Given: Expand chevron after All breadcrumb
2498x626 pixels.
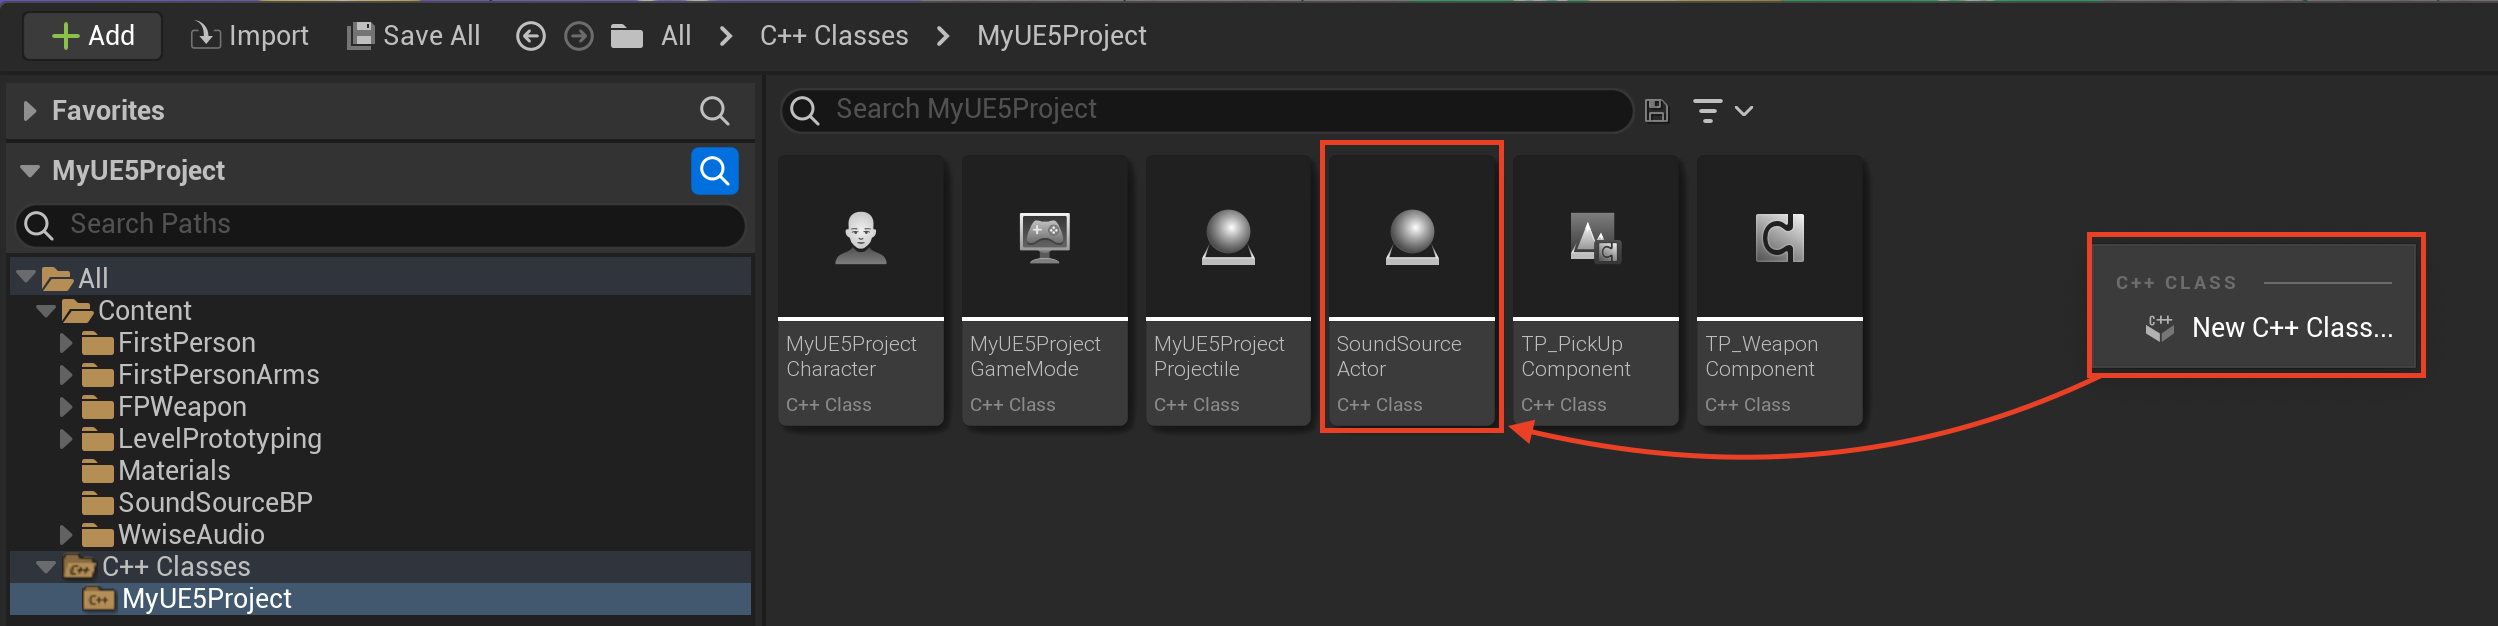Looking at the screenshot, I should 727,37.
